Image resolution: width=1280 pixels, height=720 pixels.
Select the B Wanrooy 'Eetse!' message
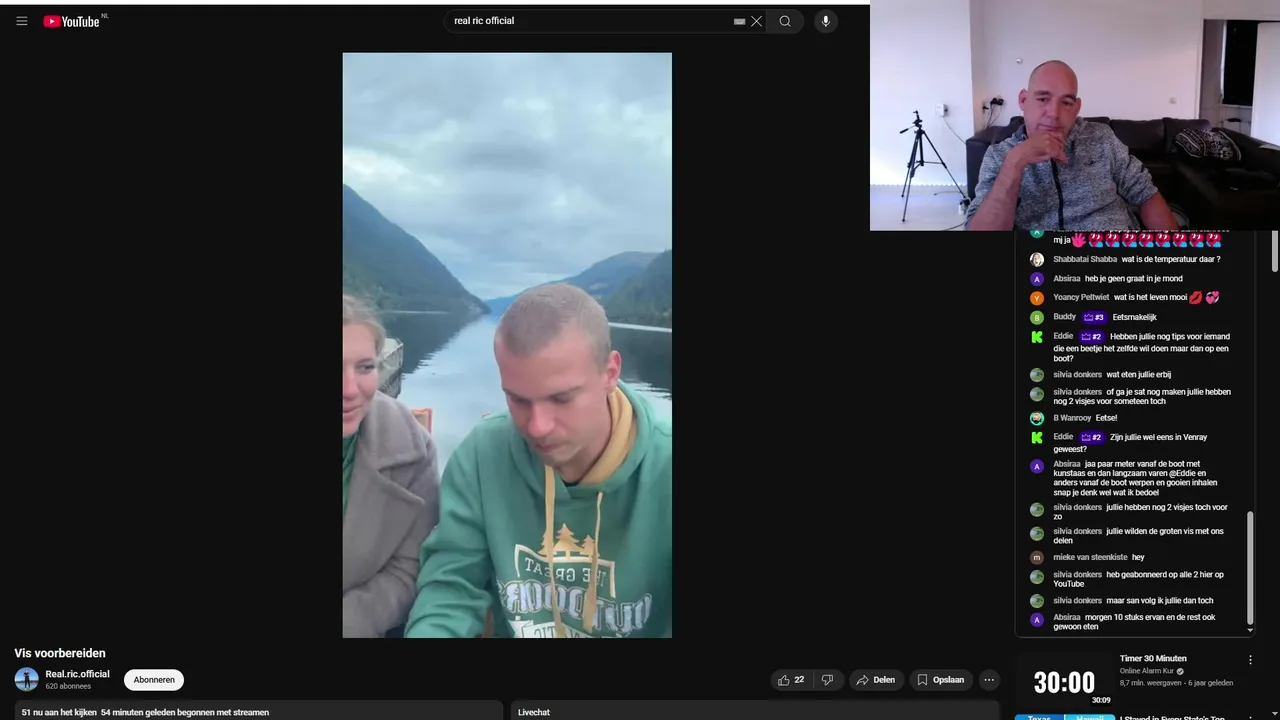click(x=1106, y=418)
